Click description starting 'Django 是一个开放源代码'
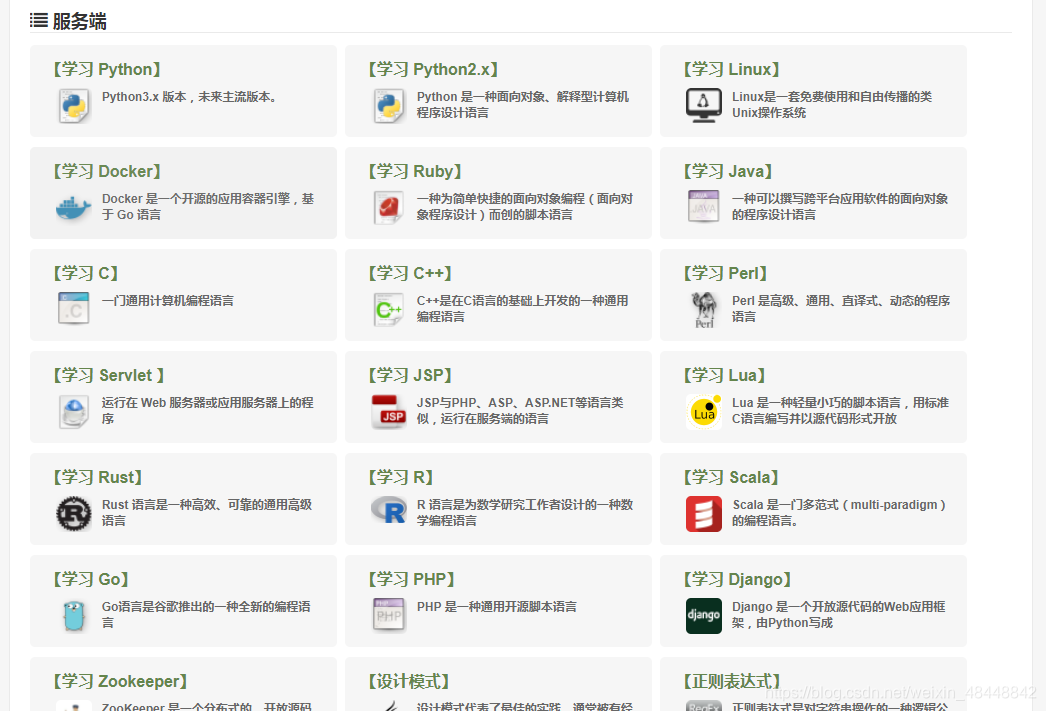 (839, 615)
